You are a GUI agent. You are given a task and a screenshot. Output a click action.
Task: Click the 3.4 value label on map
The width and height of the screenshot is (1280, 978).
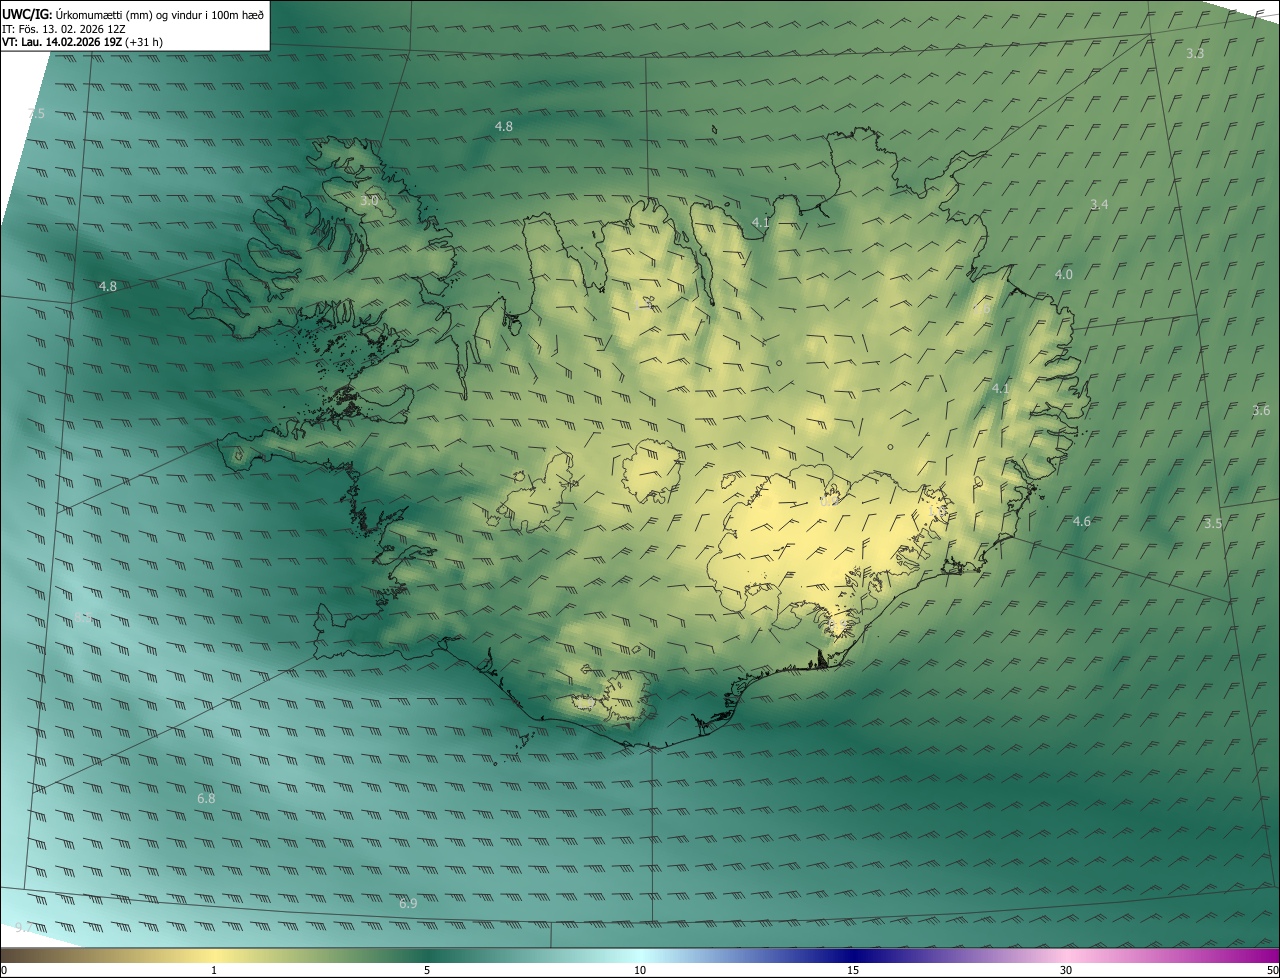(x=1099, y=204)
